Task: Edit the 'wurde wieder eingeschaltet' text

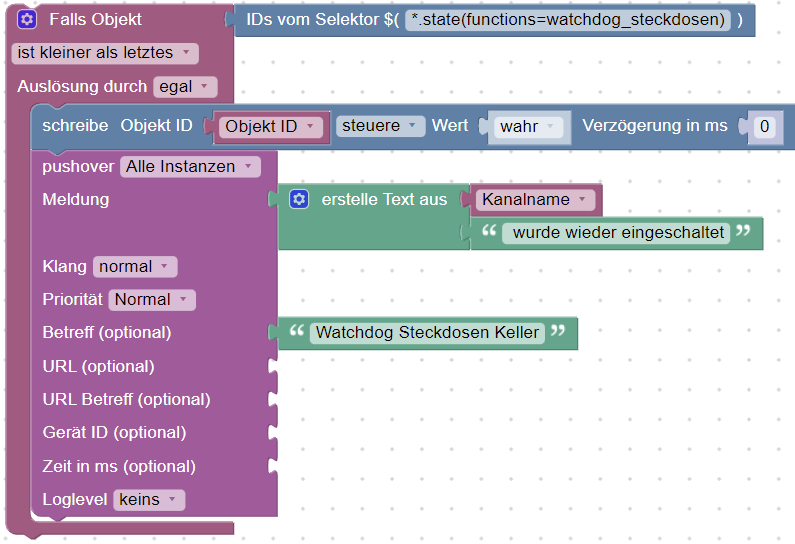Action: click(x=618, y=233)
